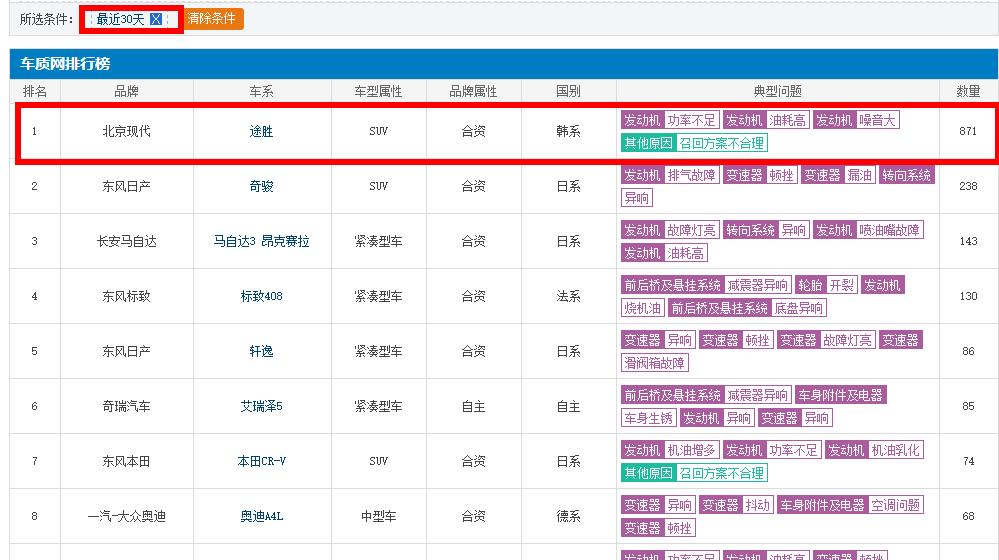This screenshot has width=999, height=560.
Task: Click the count value 238
Action: coord(968,186)
